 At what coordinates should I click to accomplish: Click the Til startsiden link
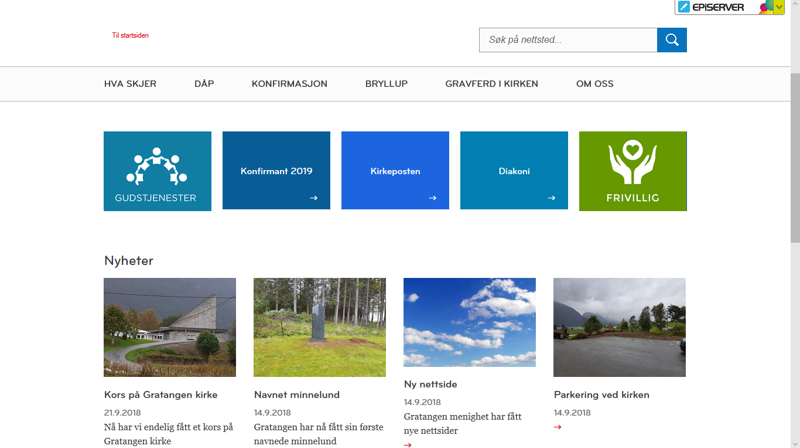click(x=130, y=36)
